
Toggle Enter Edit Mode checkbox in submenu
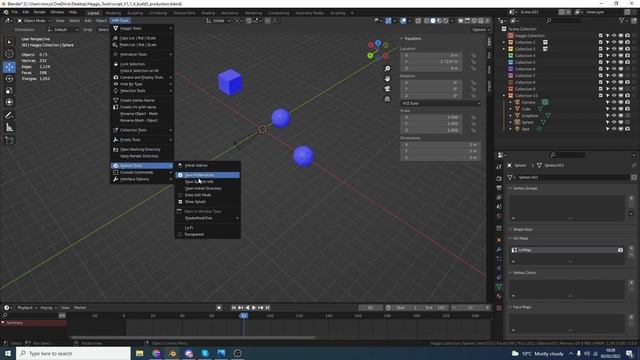[x=180, y=195]
